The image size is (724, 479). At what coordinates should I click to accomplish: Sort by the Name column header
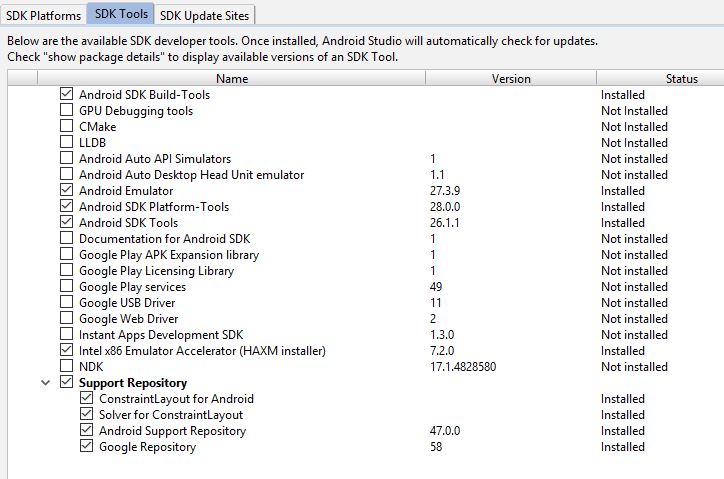[x=232, y=78]
